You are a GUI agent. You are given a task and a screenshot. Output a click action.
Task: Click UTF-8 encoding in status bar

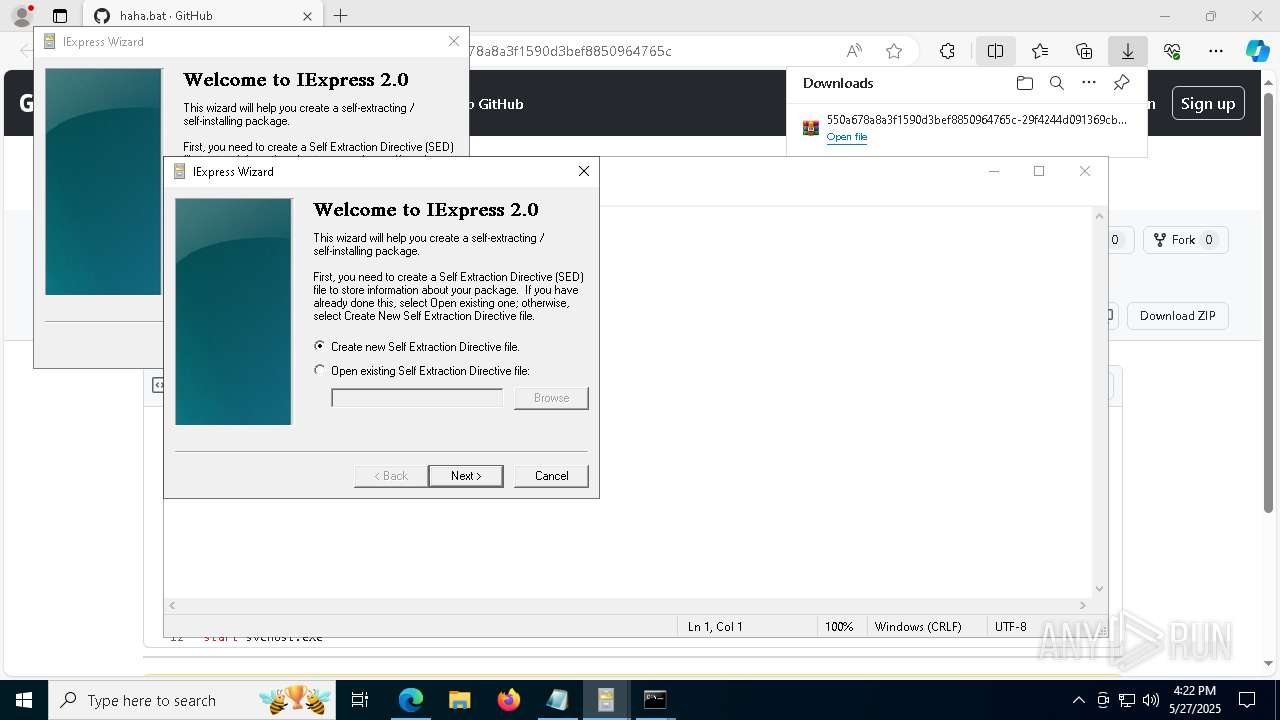click(x=1011, y=626)
